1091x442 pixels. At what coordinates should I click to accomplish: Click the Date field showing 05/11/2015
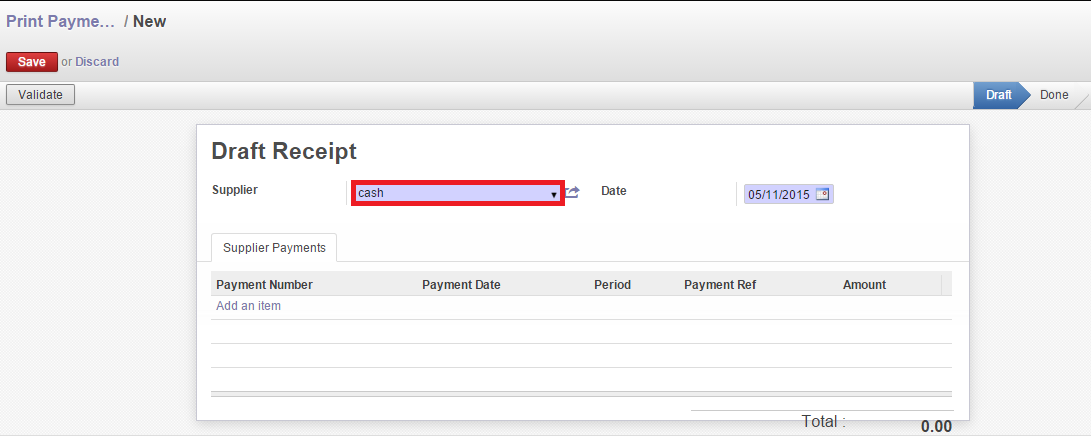(779, 194)
